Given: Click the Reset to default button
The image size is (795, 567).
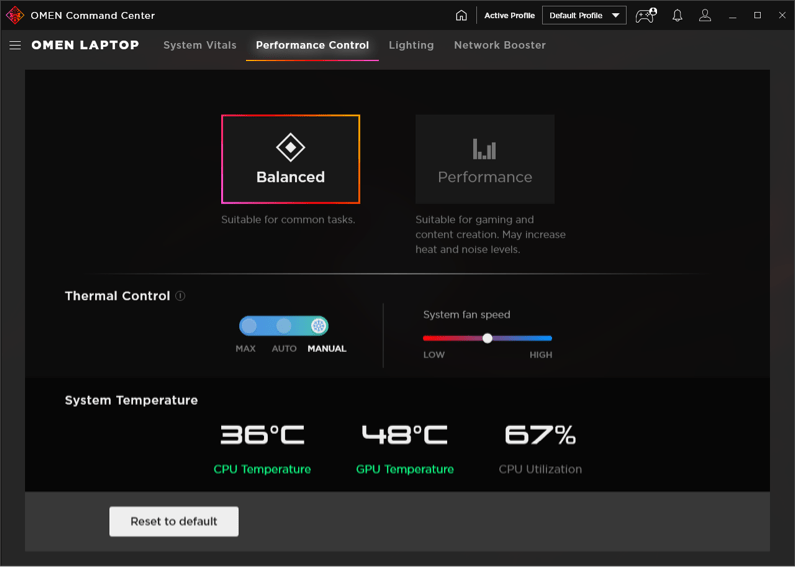Looking at the screenshot, I should (x=174, y=521).
